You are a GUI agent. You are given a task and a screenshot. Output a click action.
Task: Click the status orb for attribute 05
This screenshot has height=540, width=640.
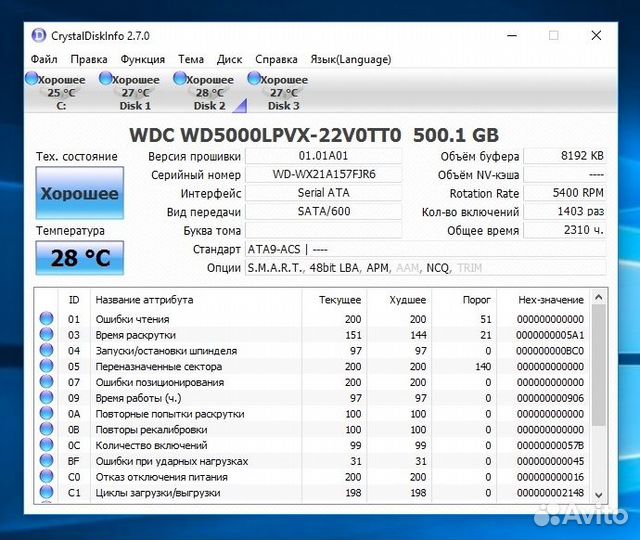[x=47, y=366]
